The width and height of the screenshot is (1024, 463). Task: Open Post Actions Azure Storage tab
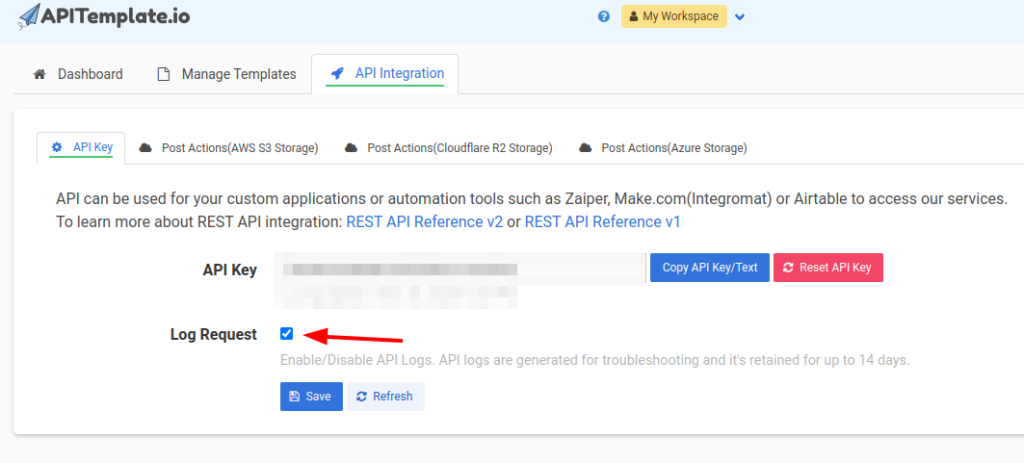[664, 148]
